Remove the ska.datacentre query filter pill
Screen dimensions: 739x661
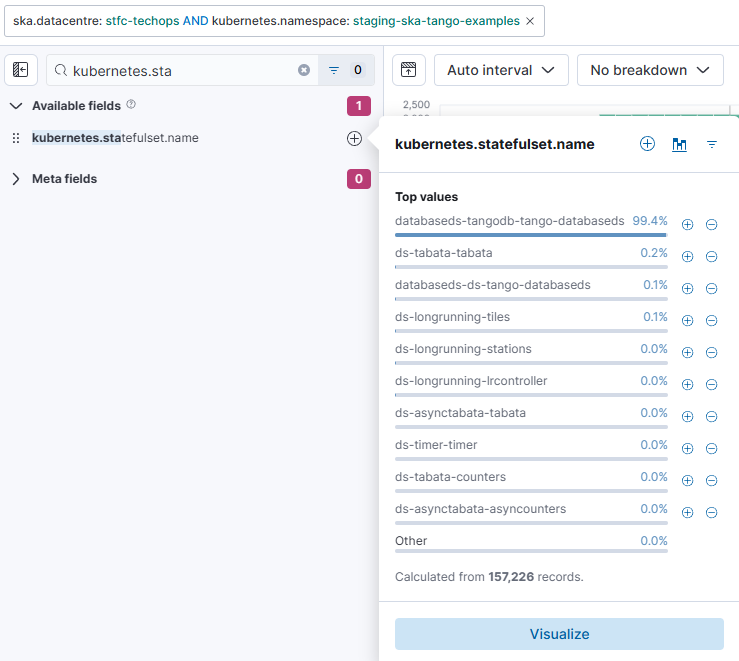pos(530,21)
